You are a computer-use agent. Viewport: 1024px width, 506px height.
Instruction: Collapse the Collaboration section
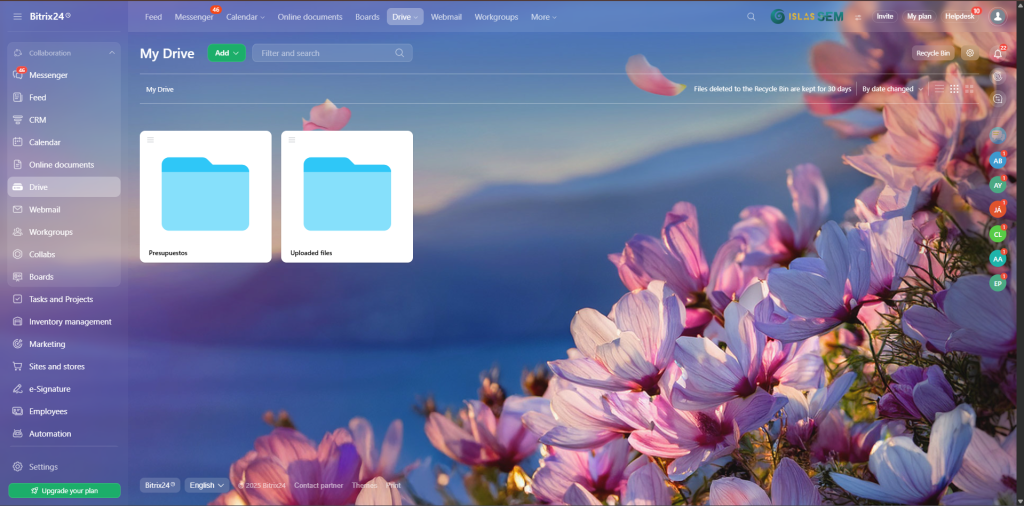click(111, 52)
